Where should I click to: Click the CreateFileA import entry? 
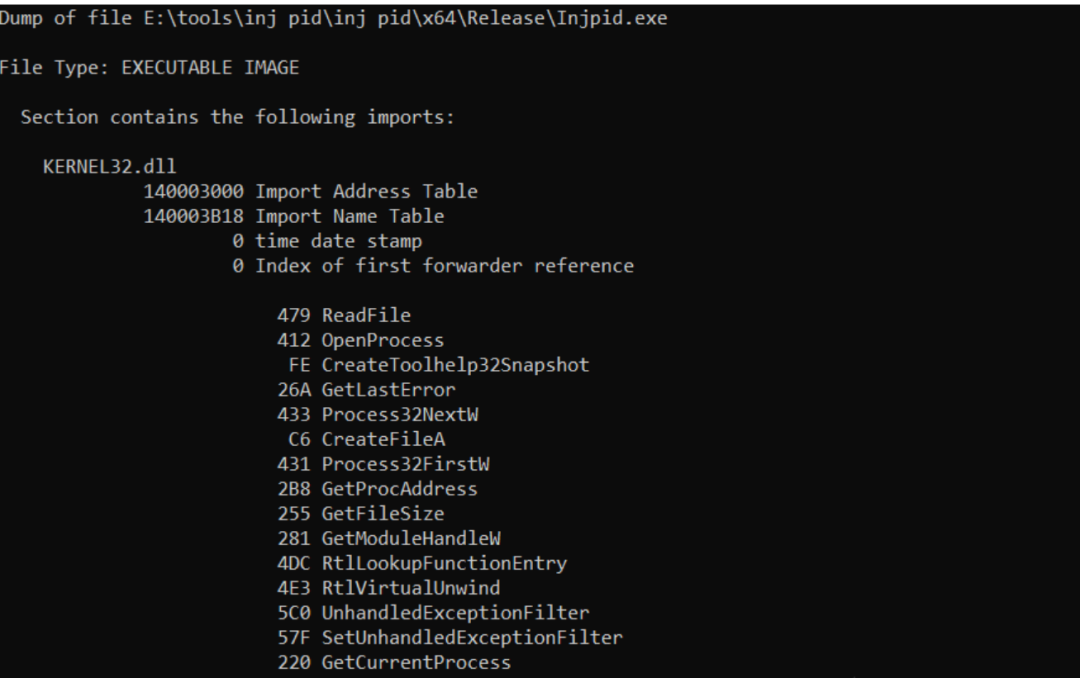(x=366, y=440)
